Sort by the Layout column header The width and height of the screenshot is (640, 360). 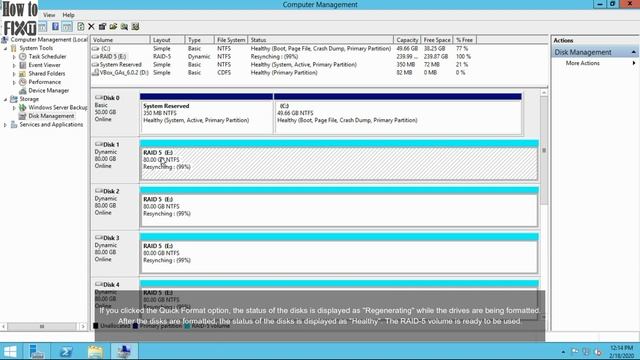pyautogui.click(x=167, y=40)
